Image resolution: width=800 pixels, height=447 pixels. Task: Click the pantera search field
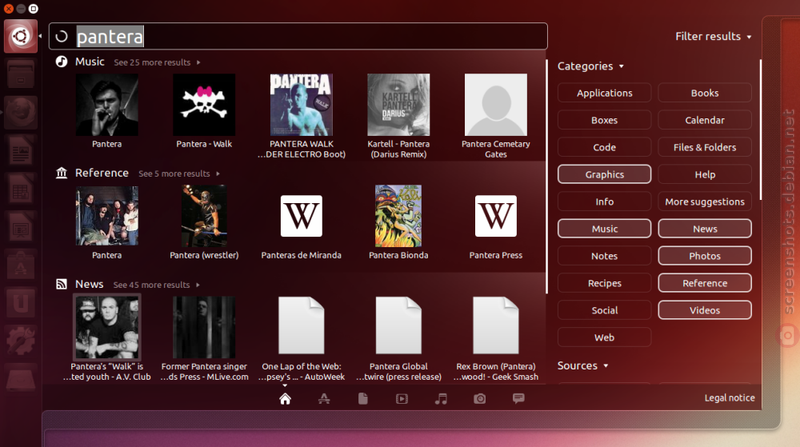click(x=298, y=36)
